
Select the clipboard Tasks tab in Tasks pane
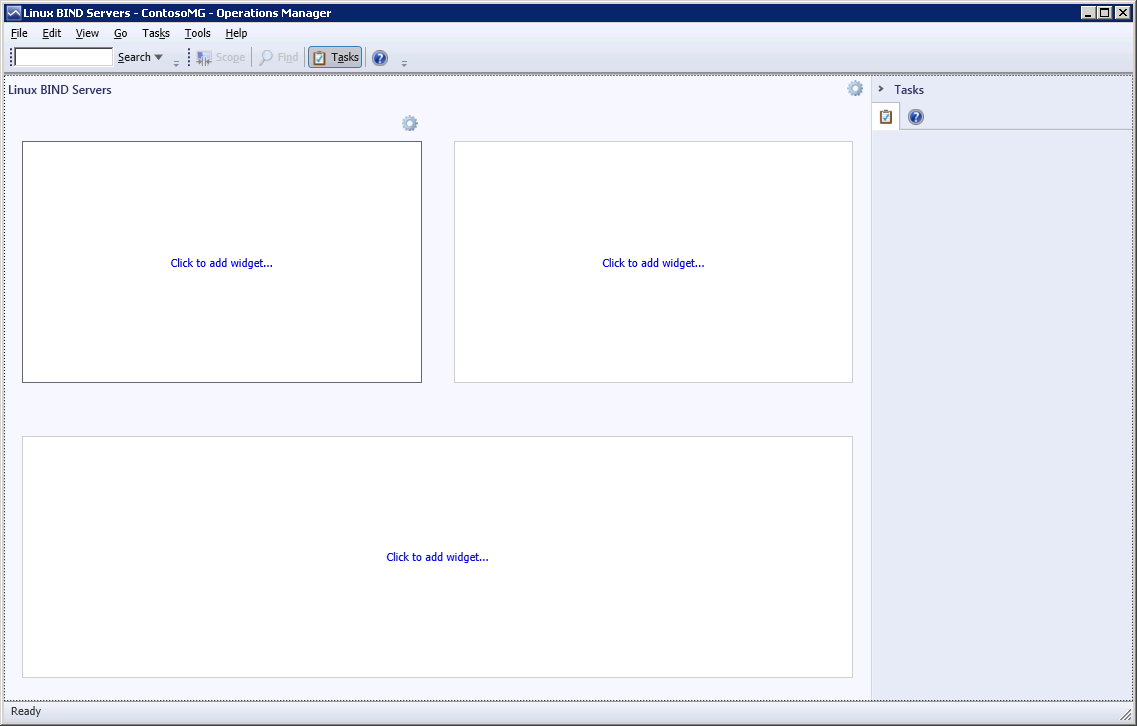coord(885,117)
